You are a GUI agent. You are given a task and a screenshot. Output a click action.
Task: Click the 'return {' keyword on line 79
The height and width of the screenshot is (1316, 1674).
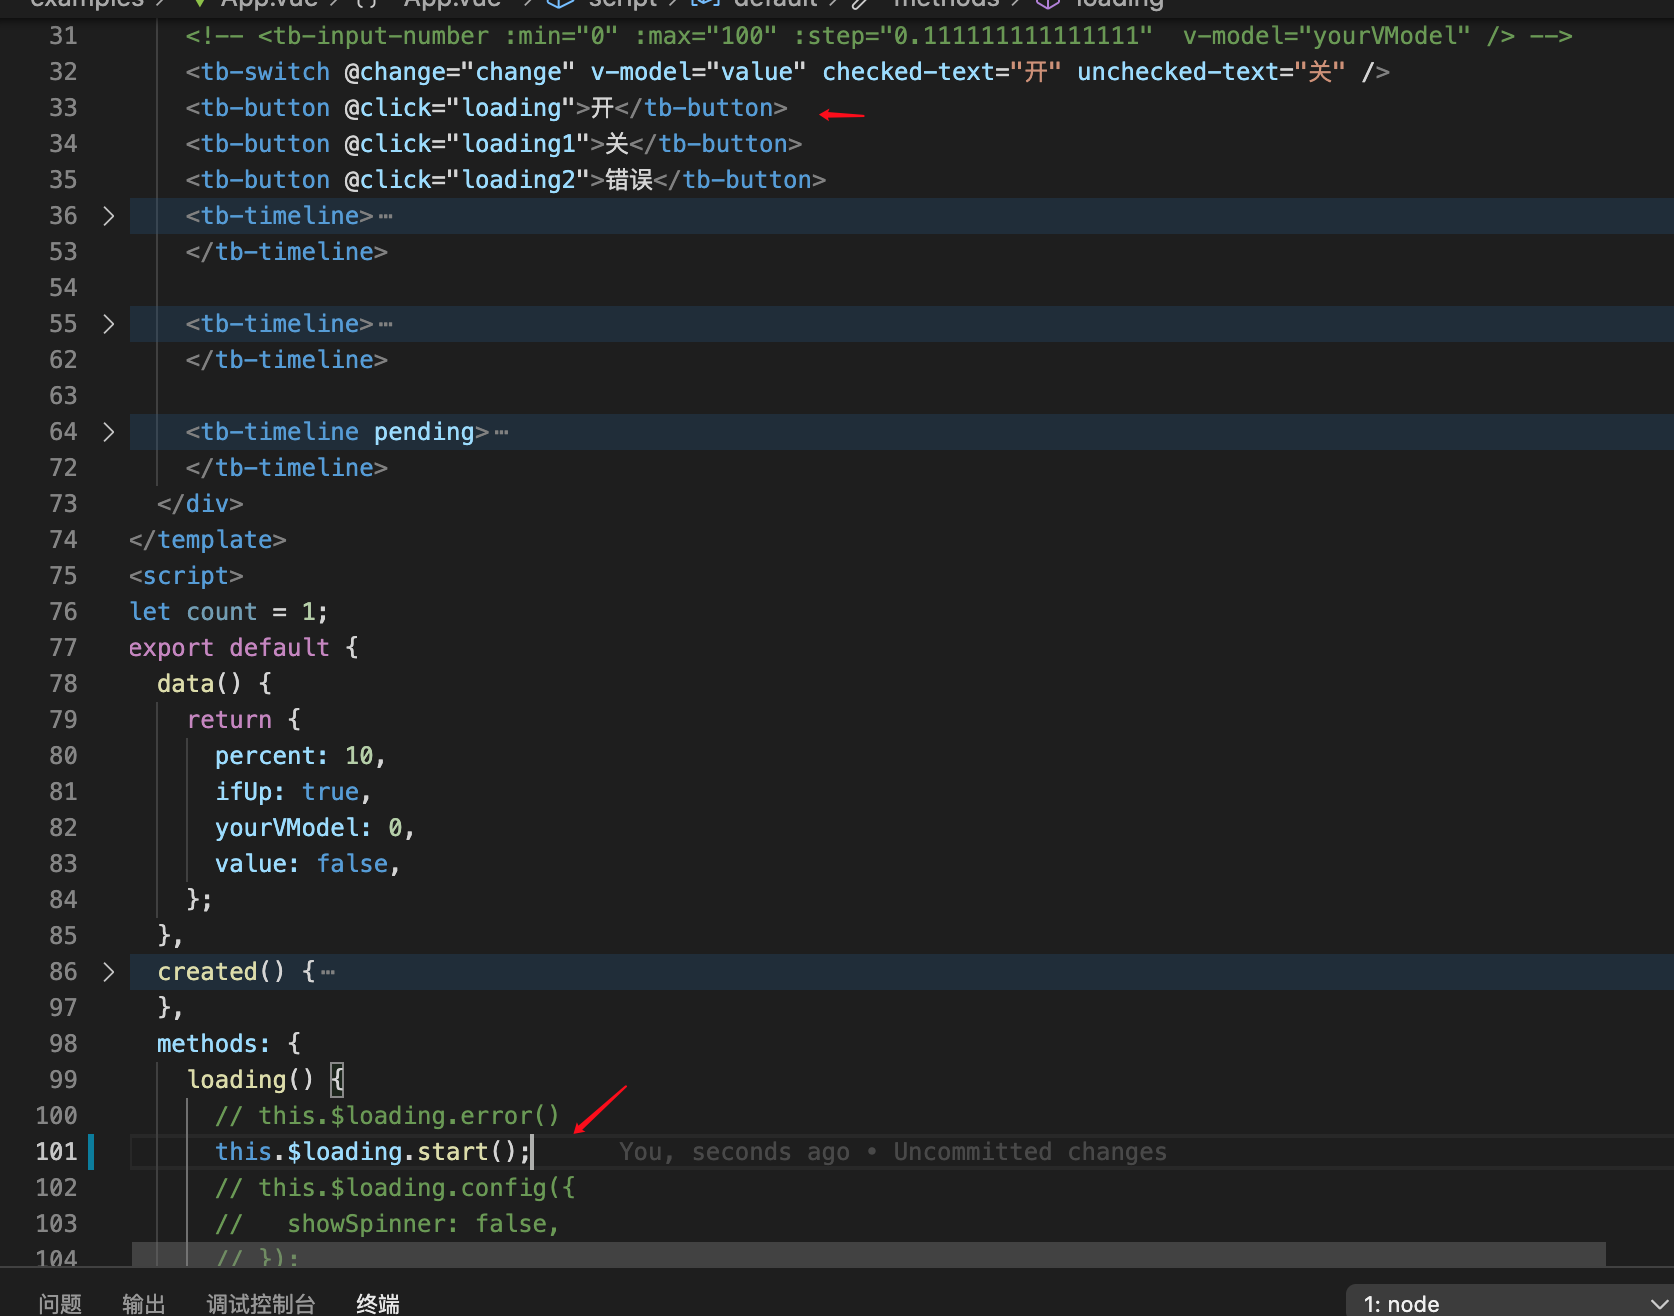point(244,720)
